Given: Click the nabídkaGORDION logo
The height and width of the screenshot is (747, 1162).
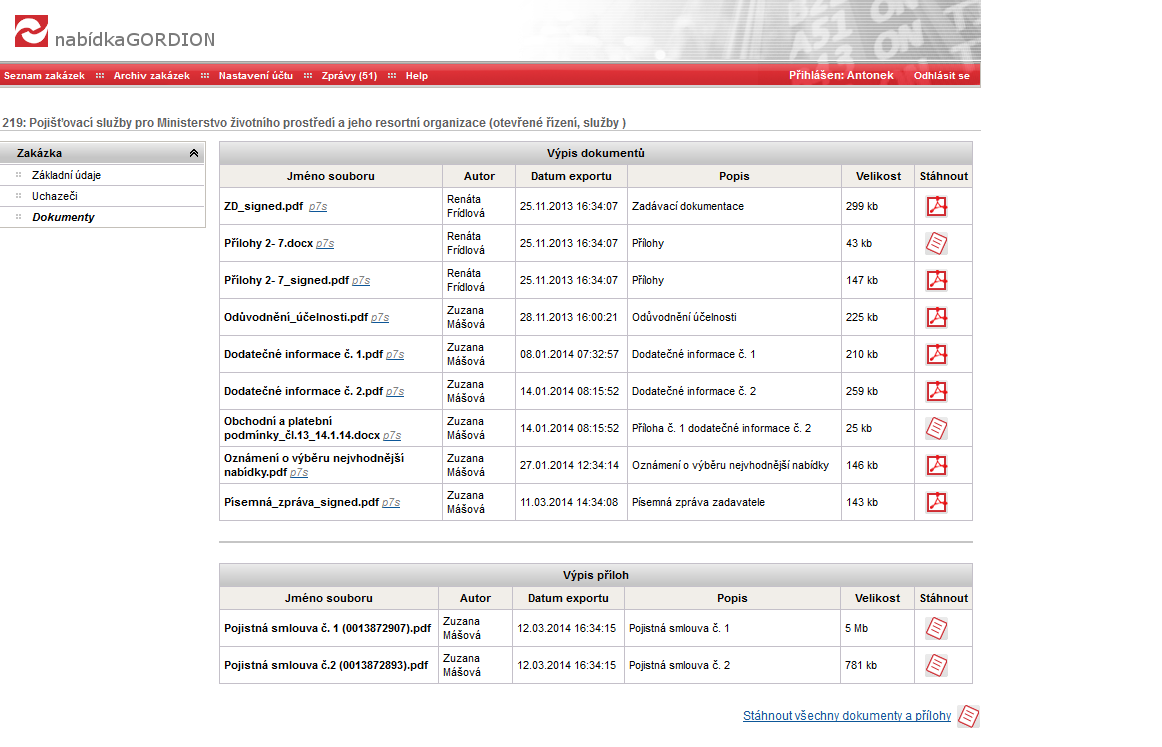Looking at the screenshot, I should [114, 36].
